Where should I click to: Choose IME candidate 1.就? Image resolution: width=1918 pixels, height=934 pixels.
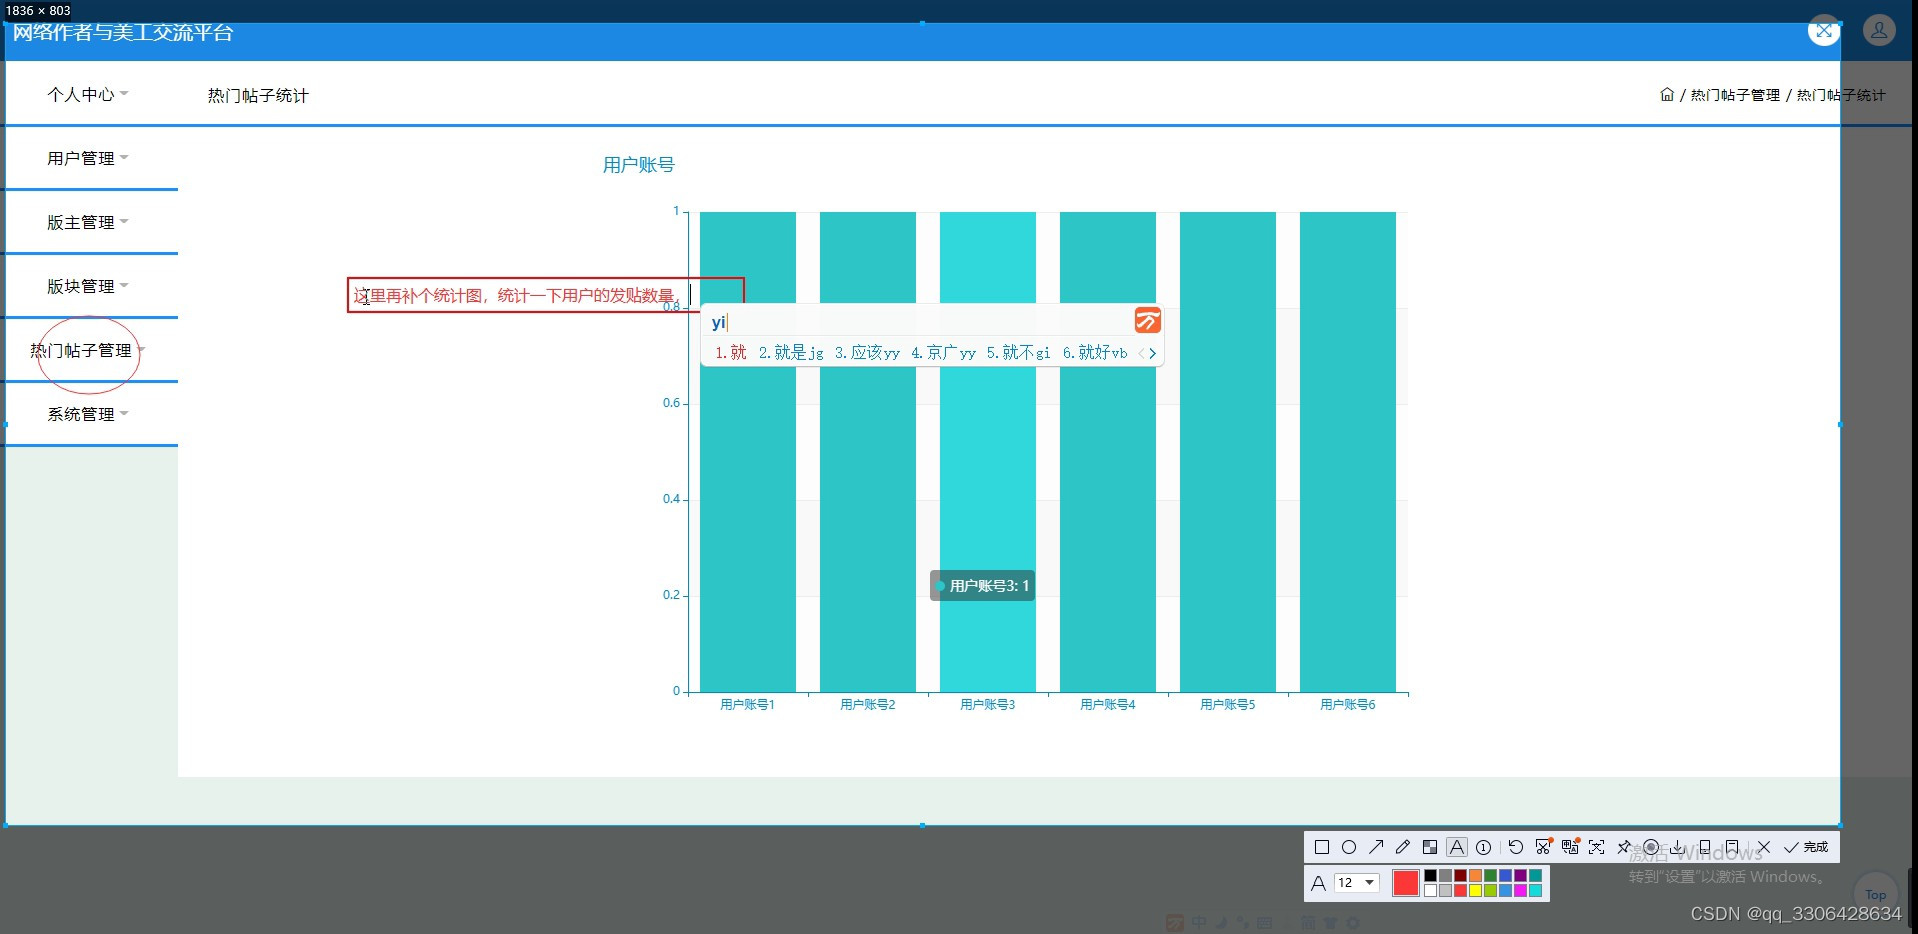coord(731,352)
